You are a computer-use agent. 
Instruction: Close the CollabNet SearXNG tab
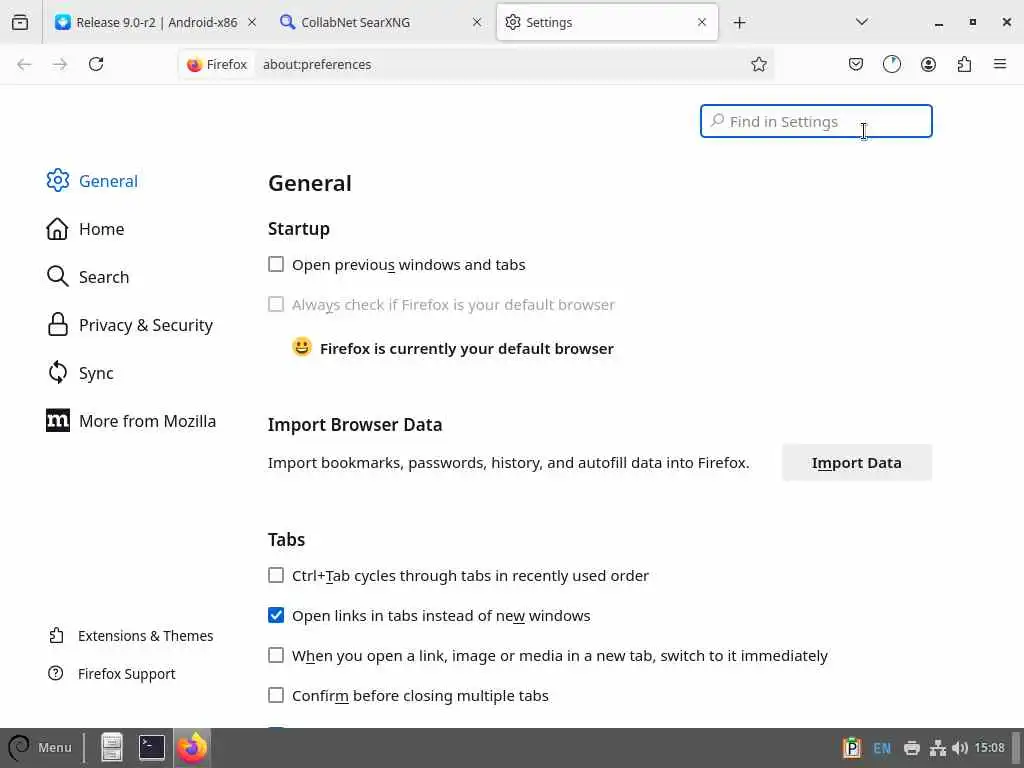click(477, 22)
